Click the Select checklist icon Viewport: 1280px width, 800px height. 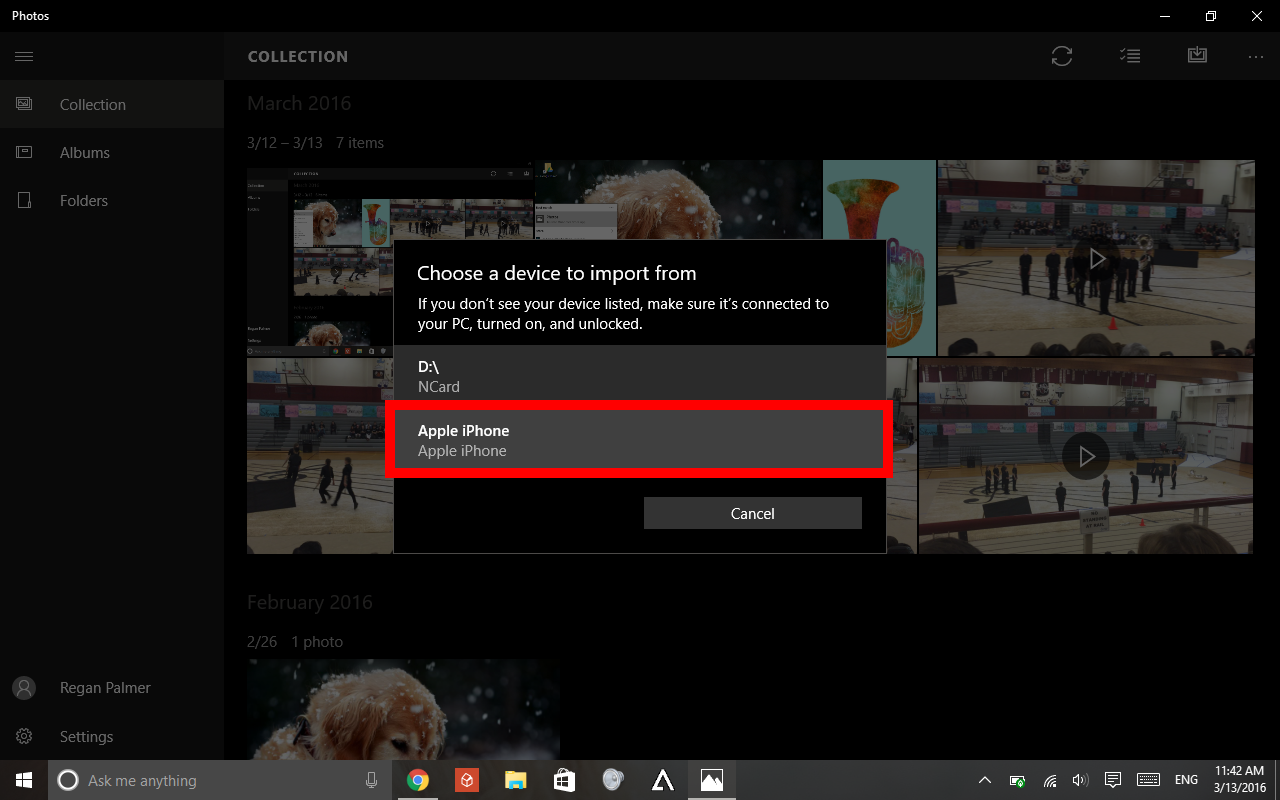click(x=1130, y=56)
